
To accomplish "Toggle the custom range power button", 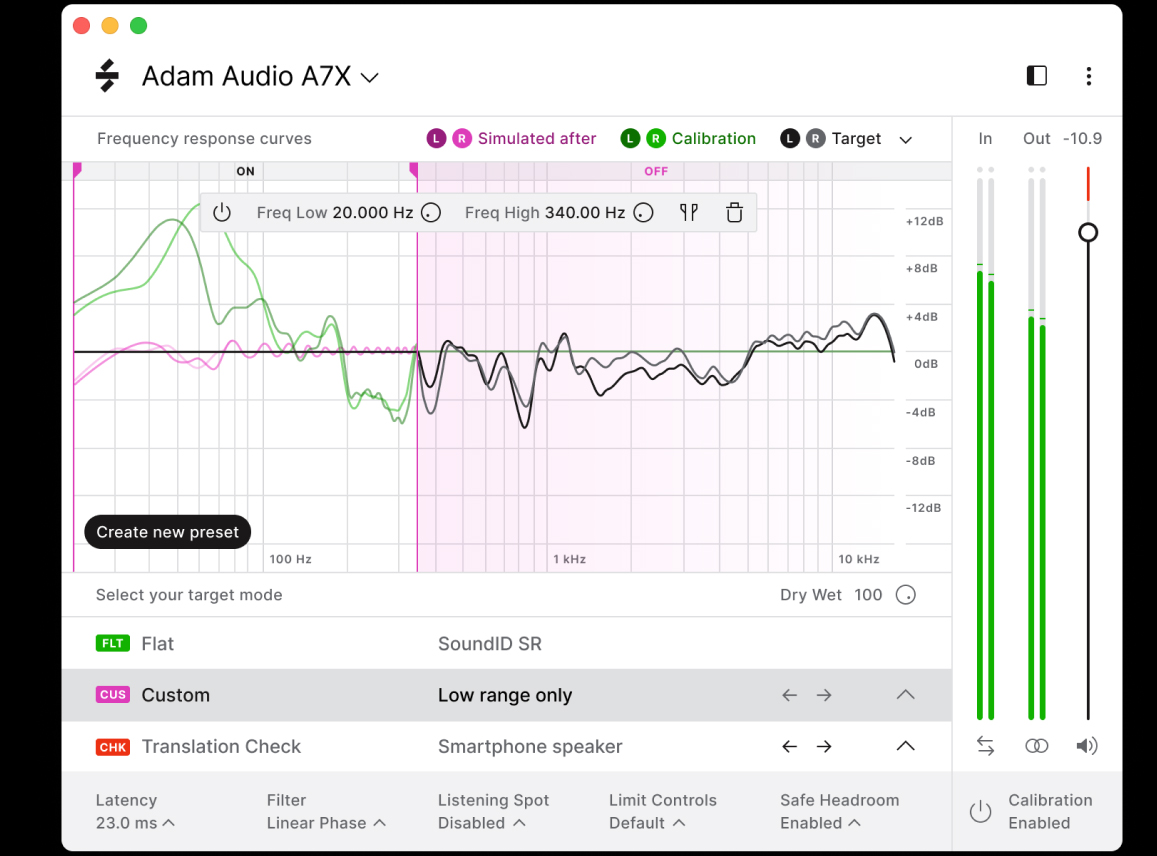I will 222,212.
